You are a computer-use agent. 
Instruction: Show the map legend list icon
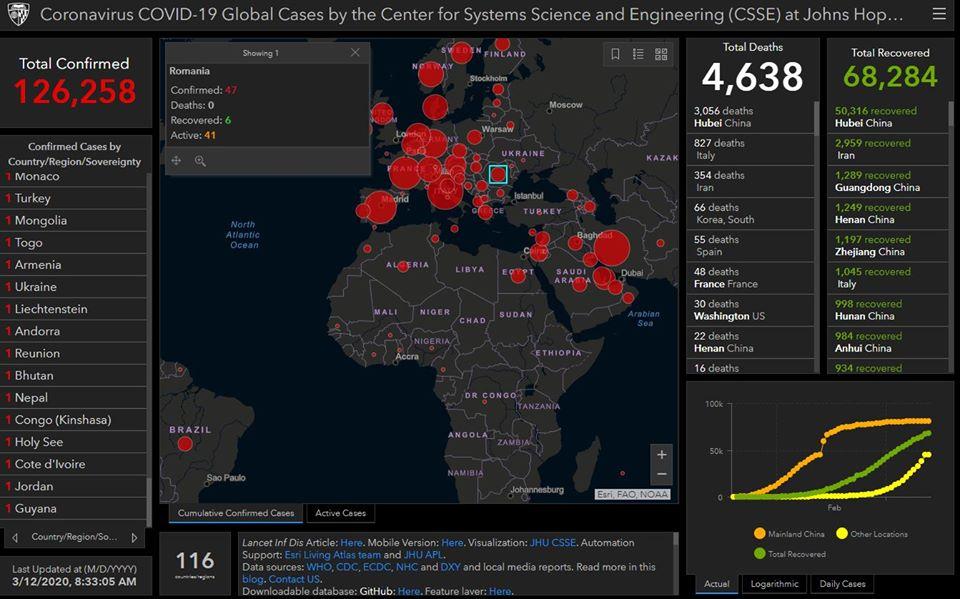tap(639, 54)
